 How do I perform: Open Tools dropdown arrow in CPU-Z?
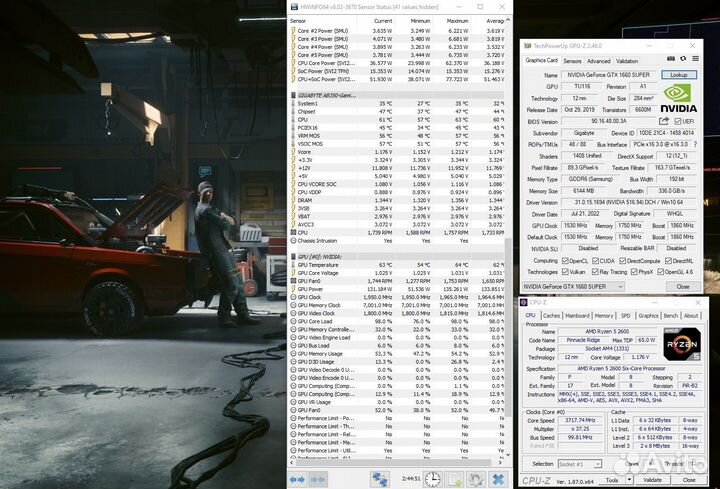[x=630, y=480]
